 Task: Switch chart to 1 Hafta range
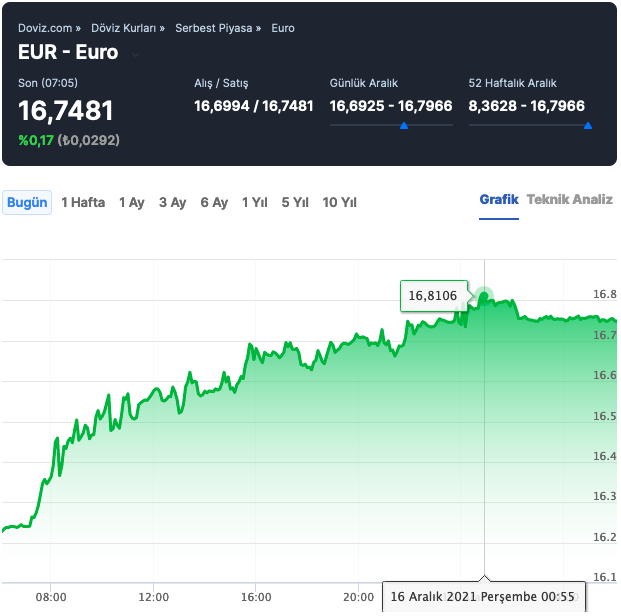pos(83,202)
